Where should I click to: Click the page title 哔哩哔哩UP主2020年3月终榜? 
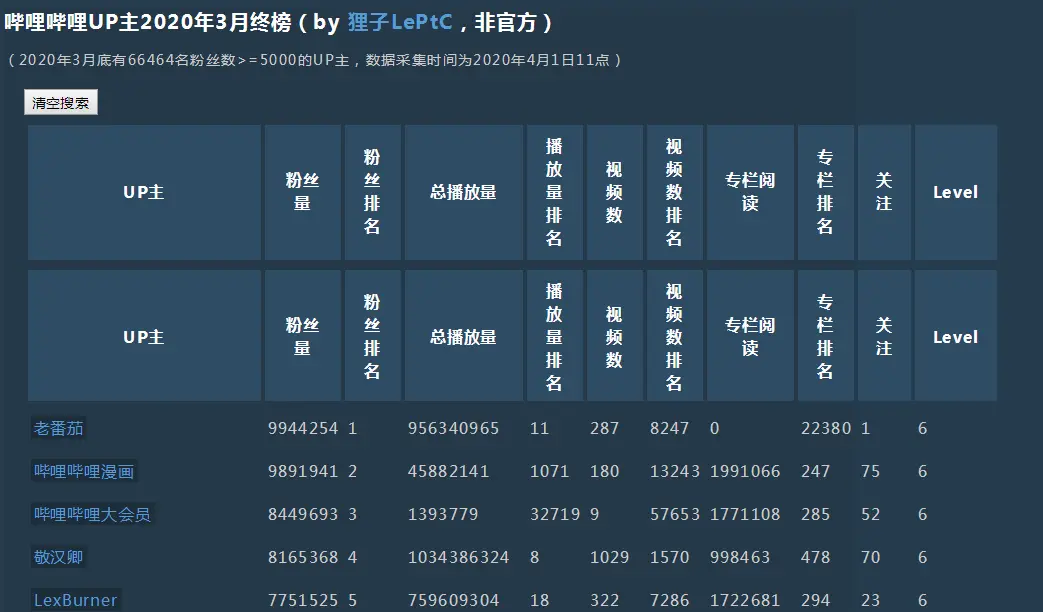pyautogui.click(x=148, y=23)
